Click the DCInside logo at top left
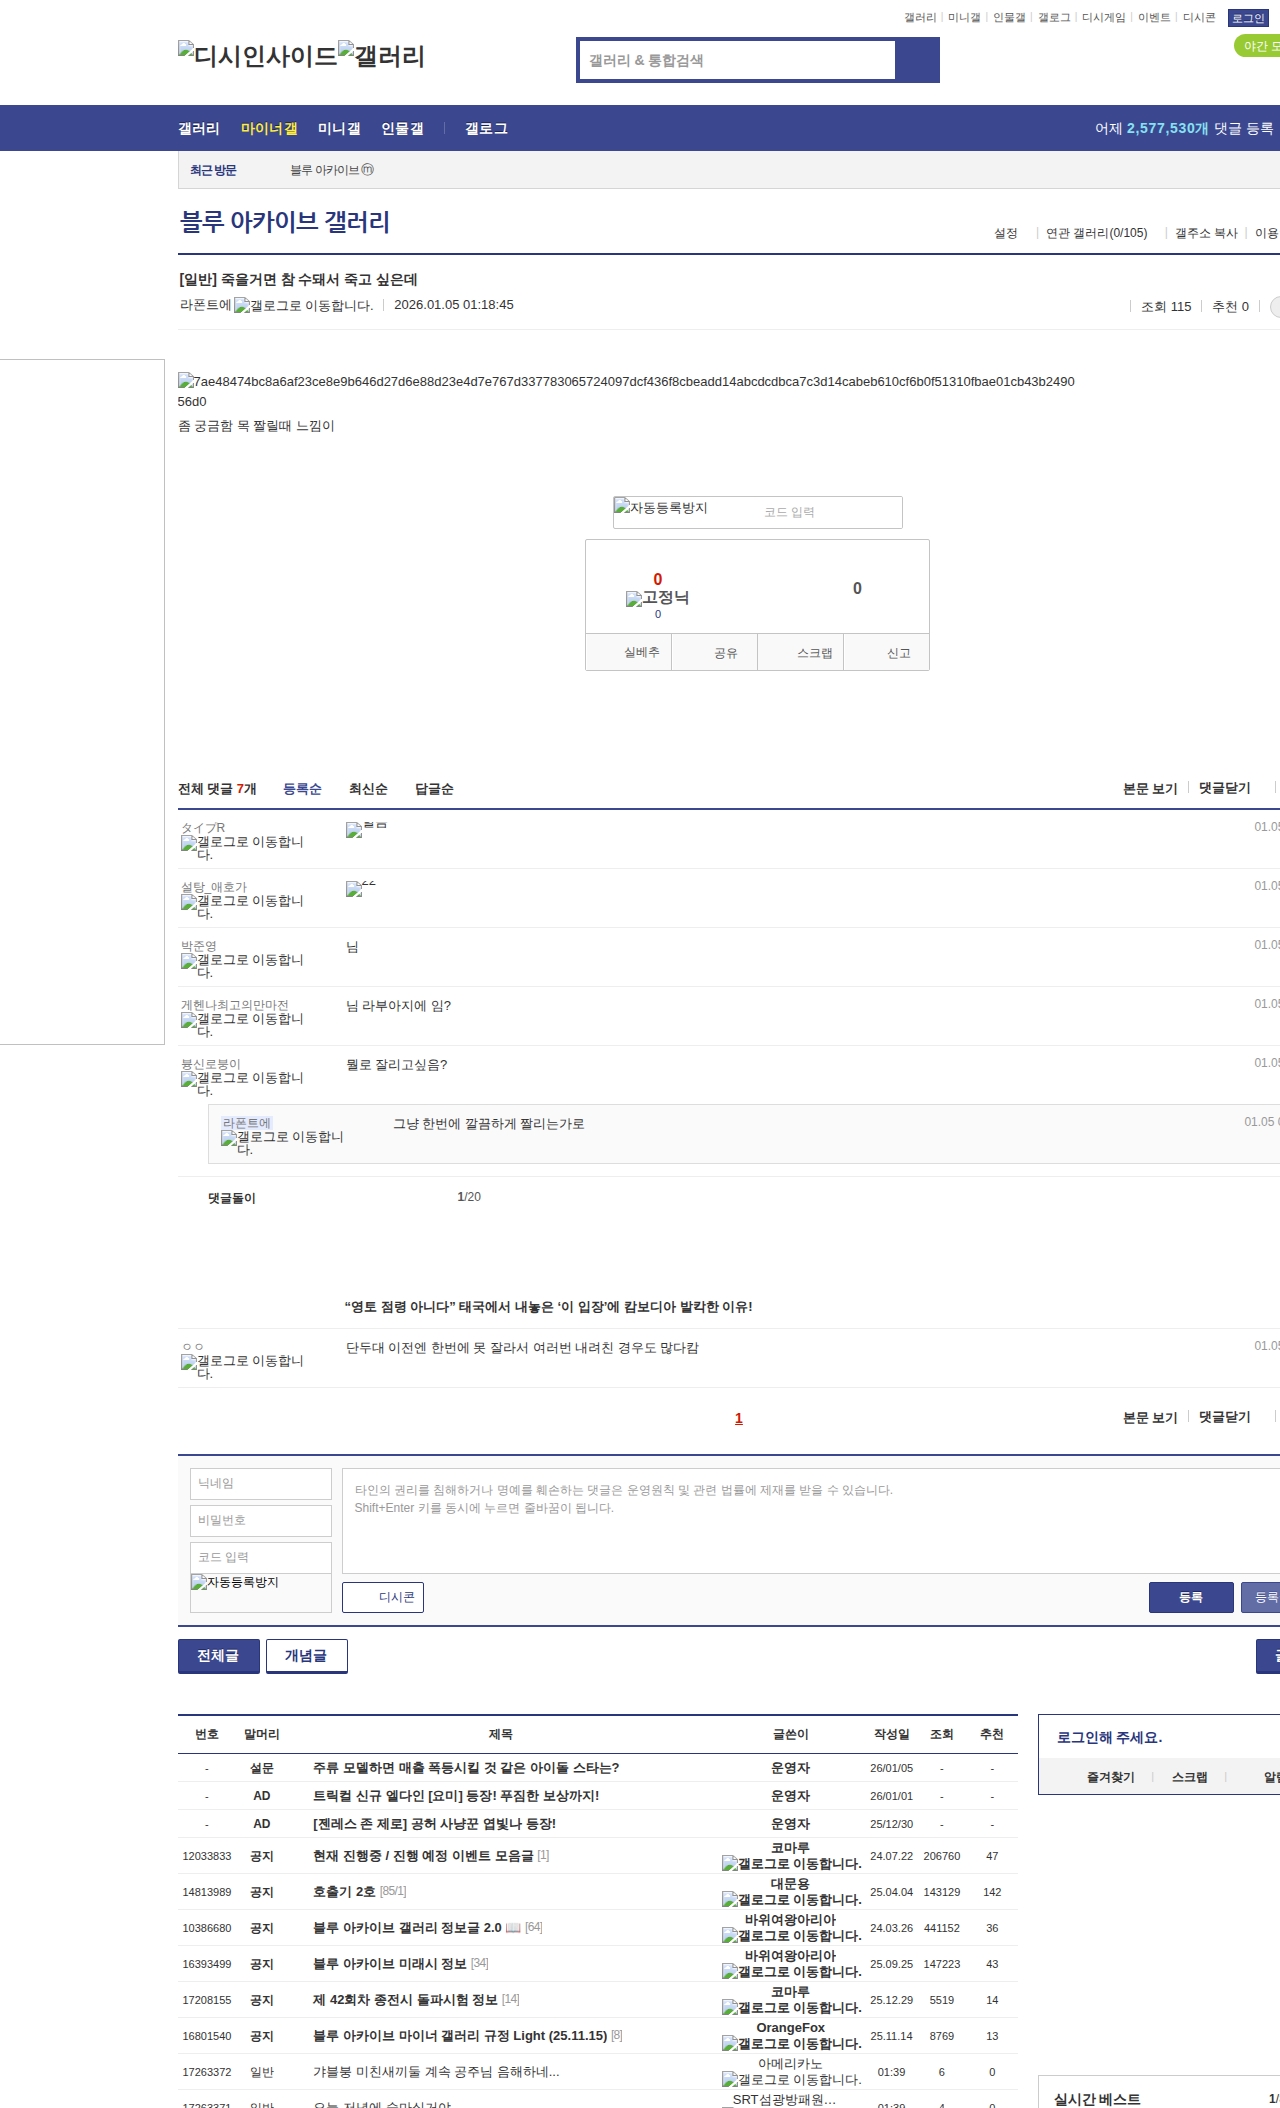The image size is (1280, 2108). click(x=257, y=55)
